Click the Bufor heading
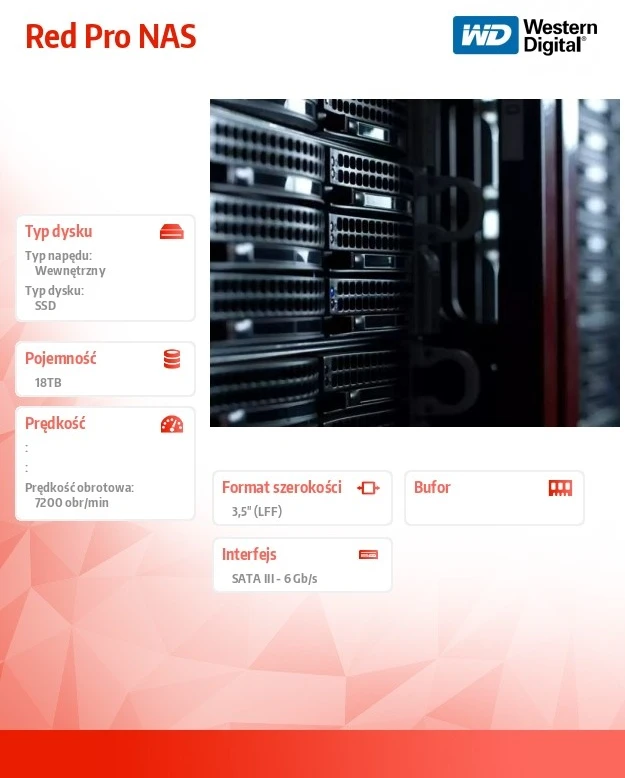625x778 pixels. coord(432,487)
